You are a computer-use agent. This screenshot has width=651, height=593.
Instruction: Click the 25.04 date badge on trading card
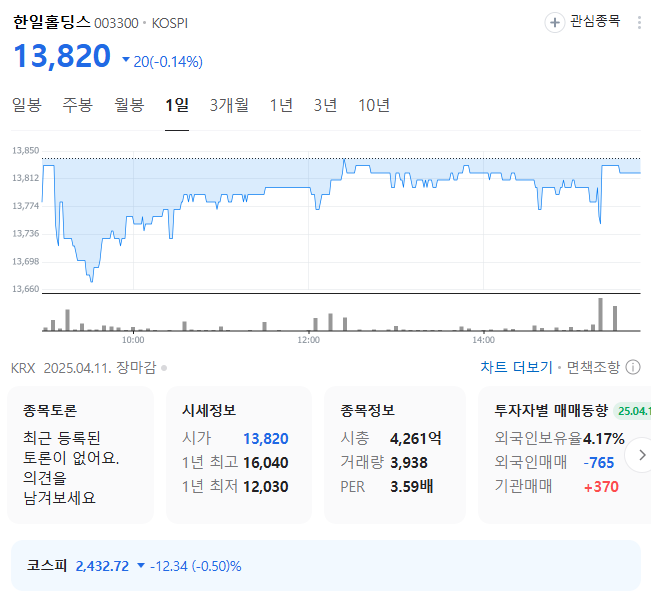point(632,411)
